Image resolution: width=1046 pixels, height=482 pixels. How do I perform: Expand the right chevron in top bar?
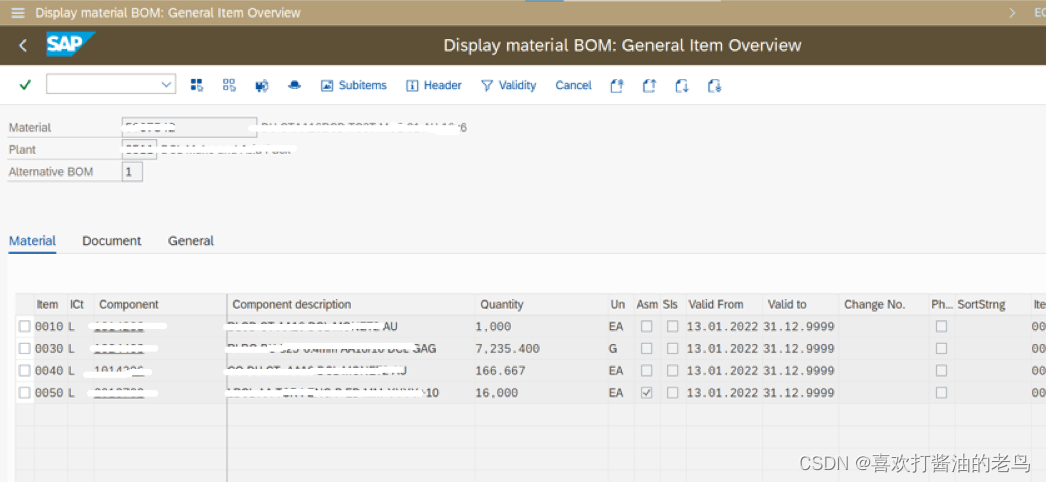pyautogui.click(x=1013, y=13)
